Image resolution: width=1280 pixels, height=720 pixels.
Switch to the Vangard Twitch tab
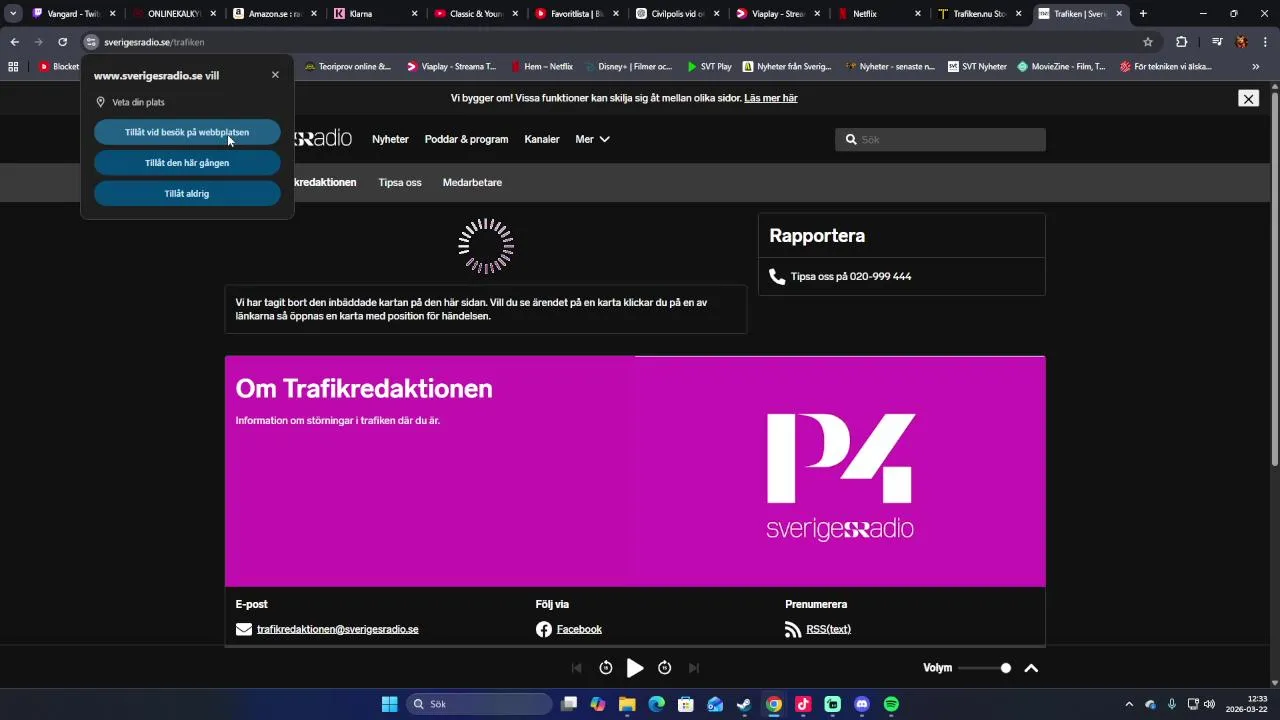point(76,14)
